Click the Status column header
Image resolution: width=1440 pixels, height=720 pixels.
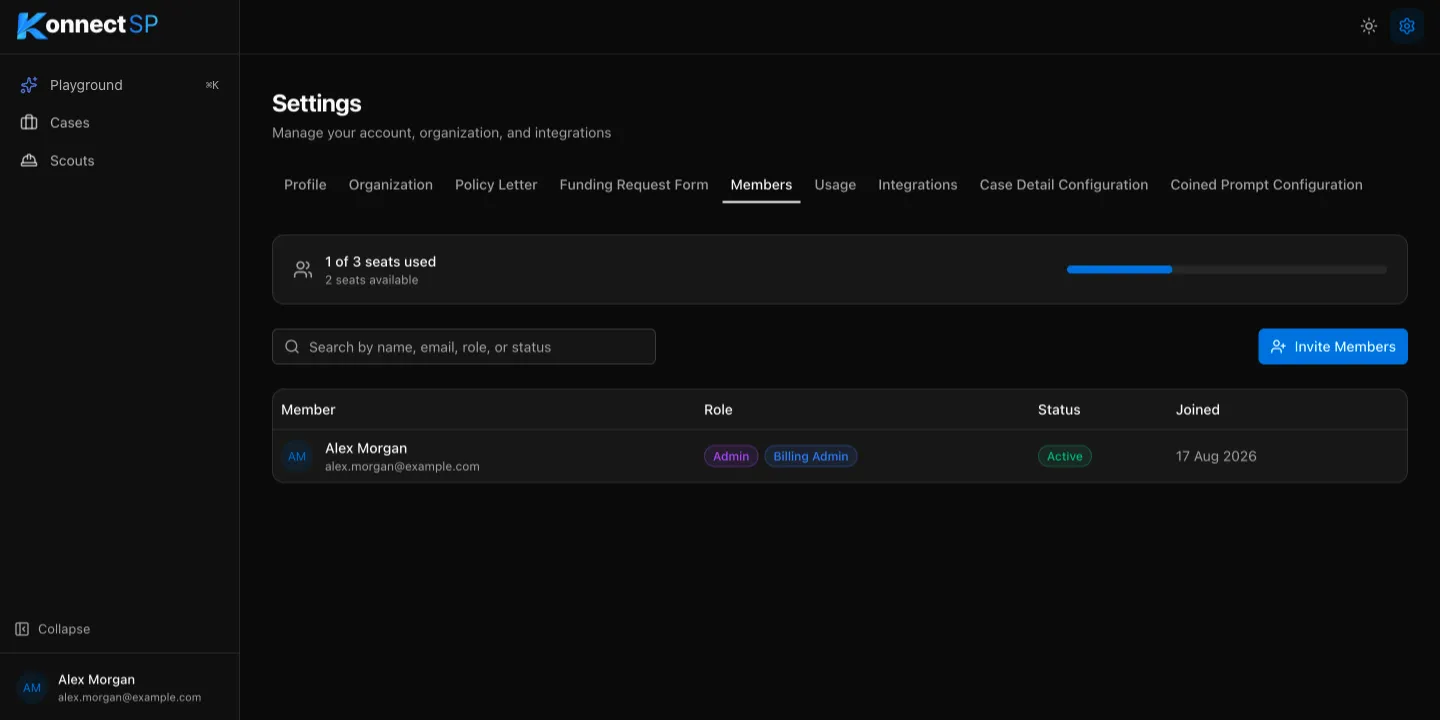coord(1059,410)
